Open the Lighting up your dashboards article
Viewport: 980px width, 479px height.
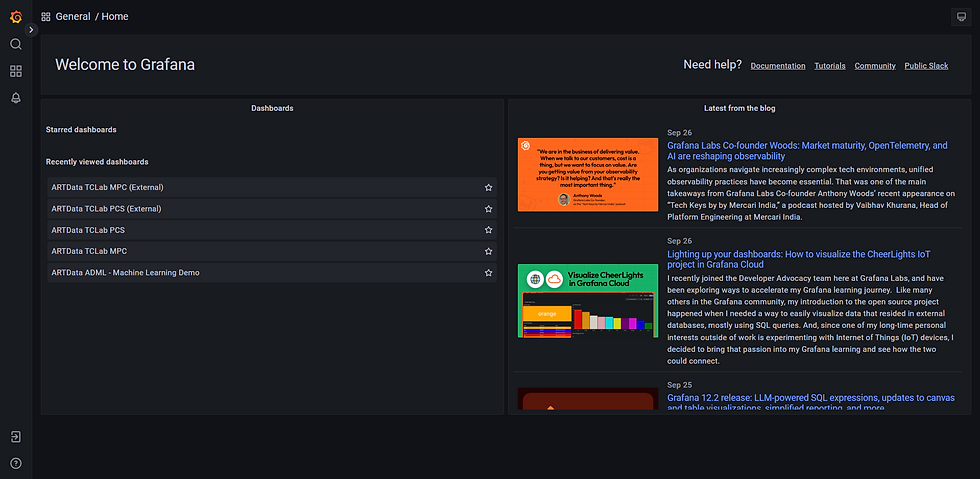[799, 260]
